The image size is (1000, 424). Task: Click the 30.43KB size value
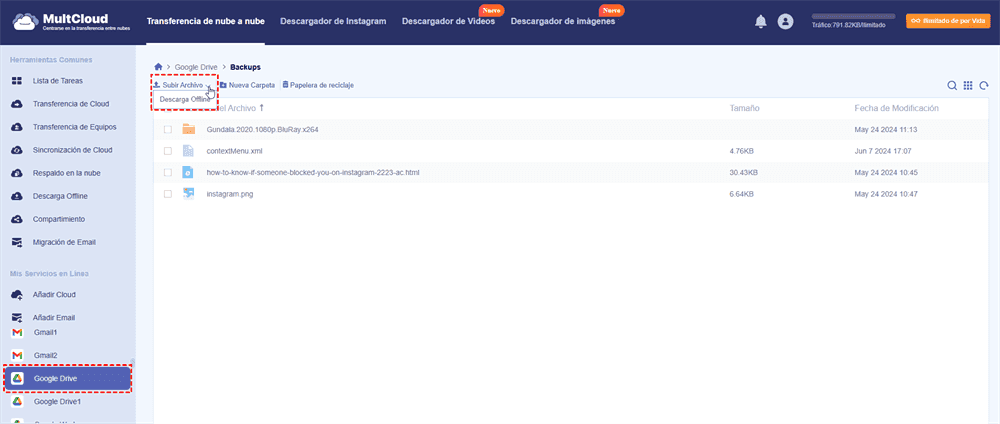(744, 172)
